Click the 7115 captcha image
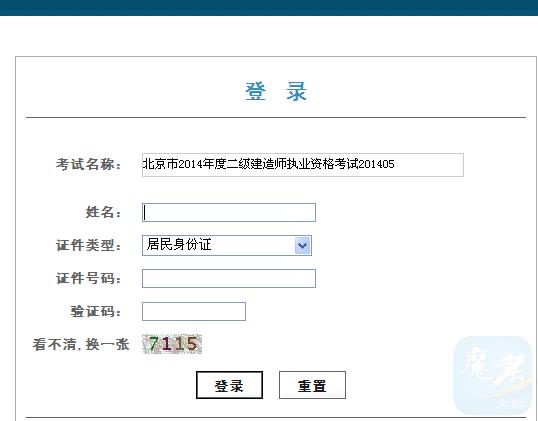The width and height of the screenshot is (538, 421). point(172,344)
